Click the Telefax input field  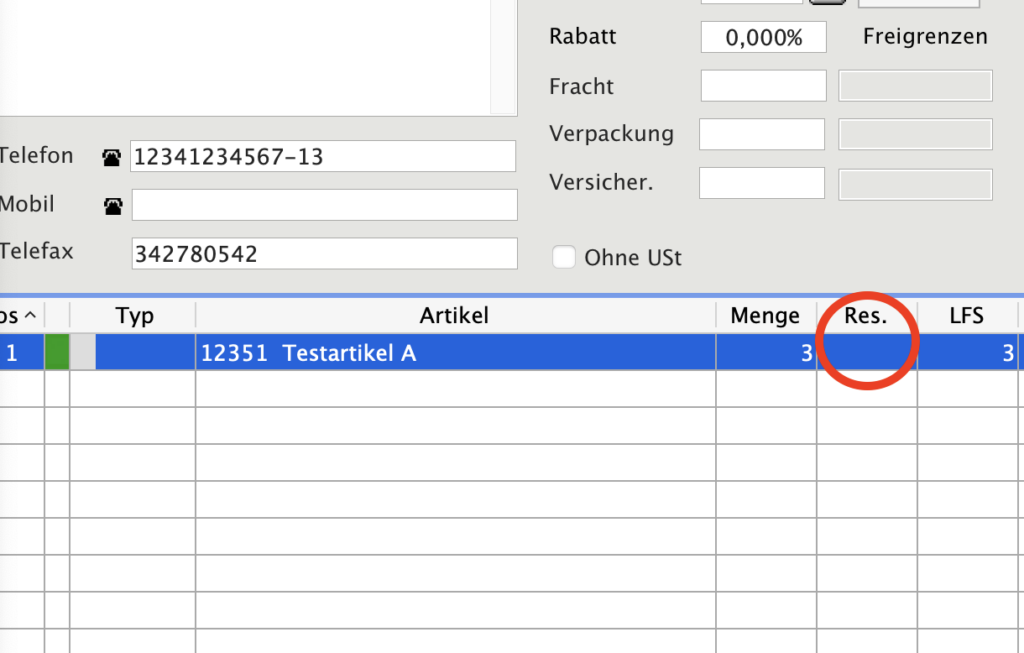point(324,254)
